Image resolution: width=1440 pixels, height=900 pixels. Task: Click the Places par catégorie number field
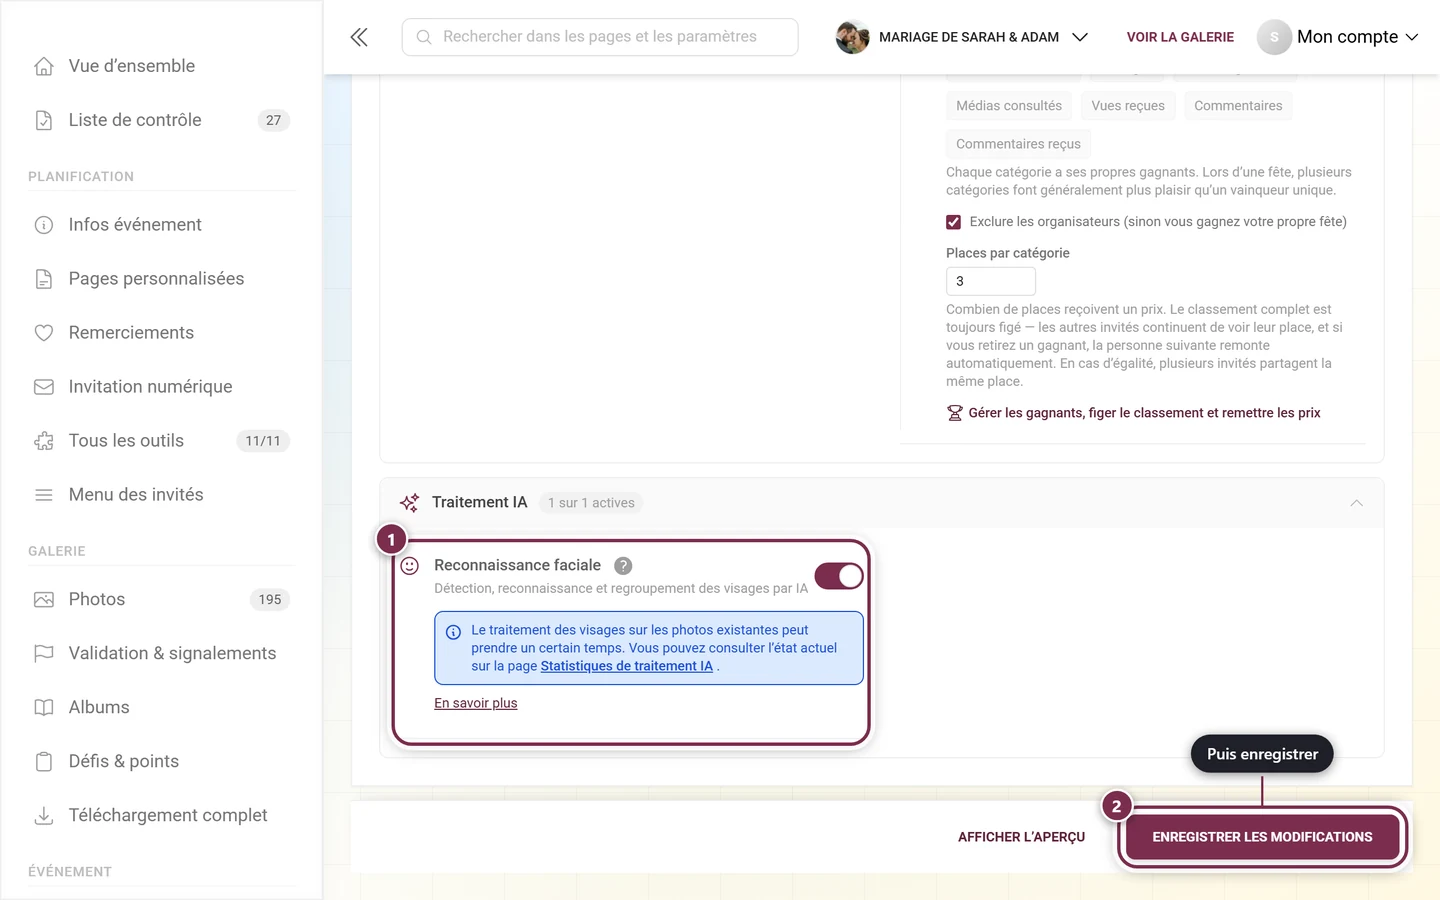click(x=991, y=281)
